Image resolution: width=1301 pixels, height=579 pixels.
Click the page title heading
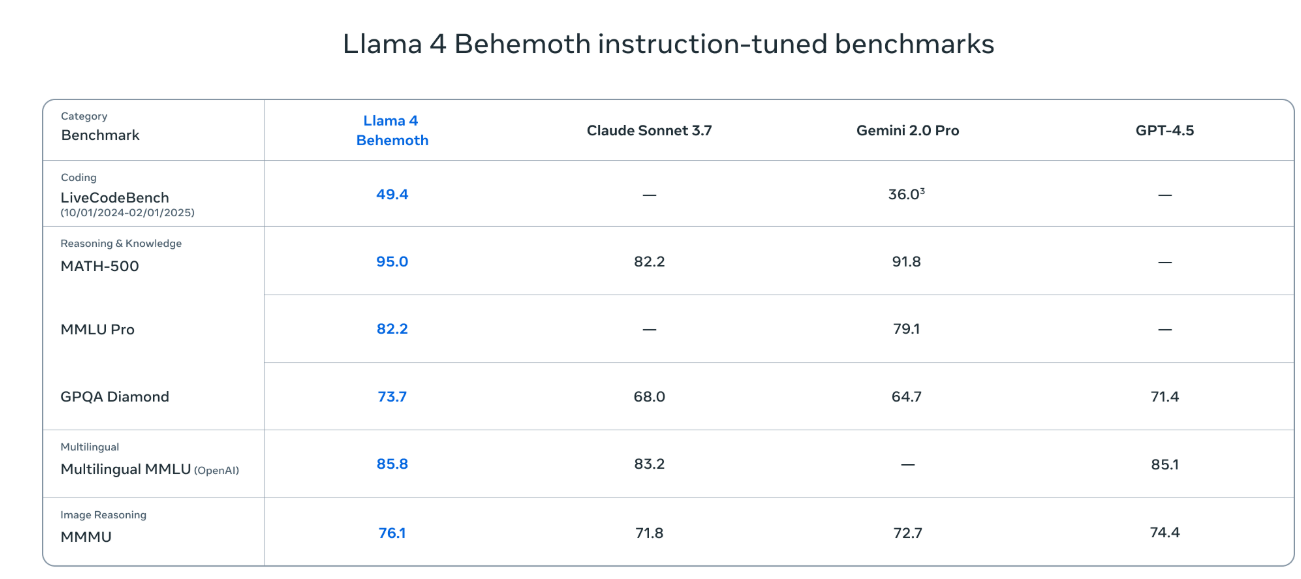click(668, 44)
